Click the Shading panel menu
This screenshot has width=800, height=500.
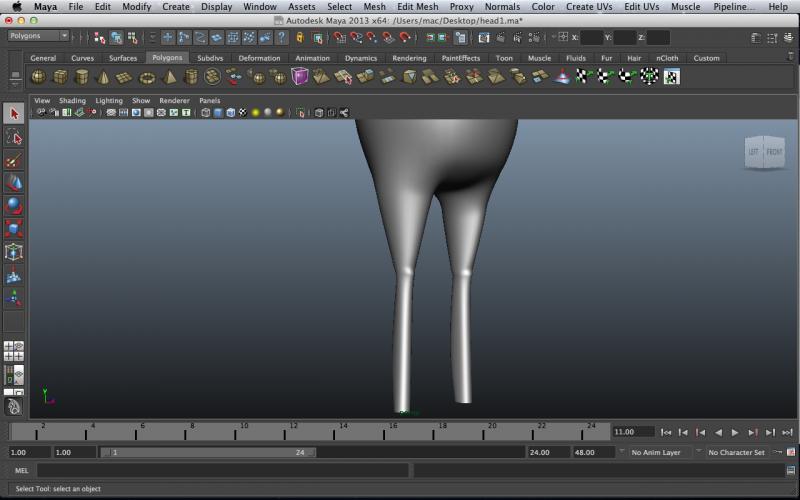pos(72,101)
